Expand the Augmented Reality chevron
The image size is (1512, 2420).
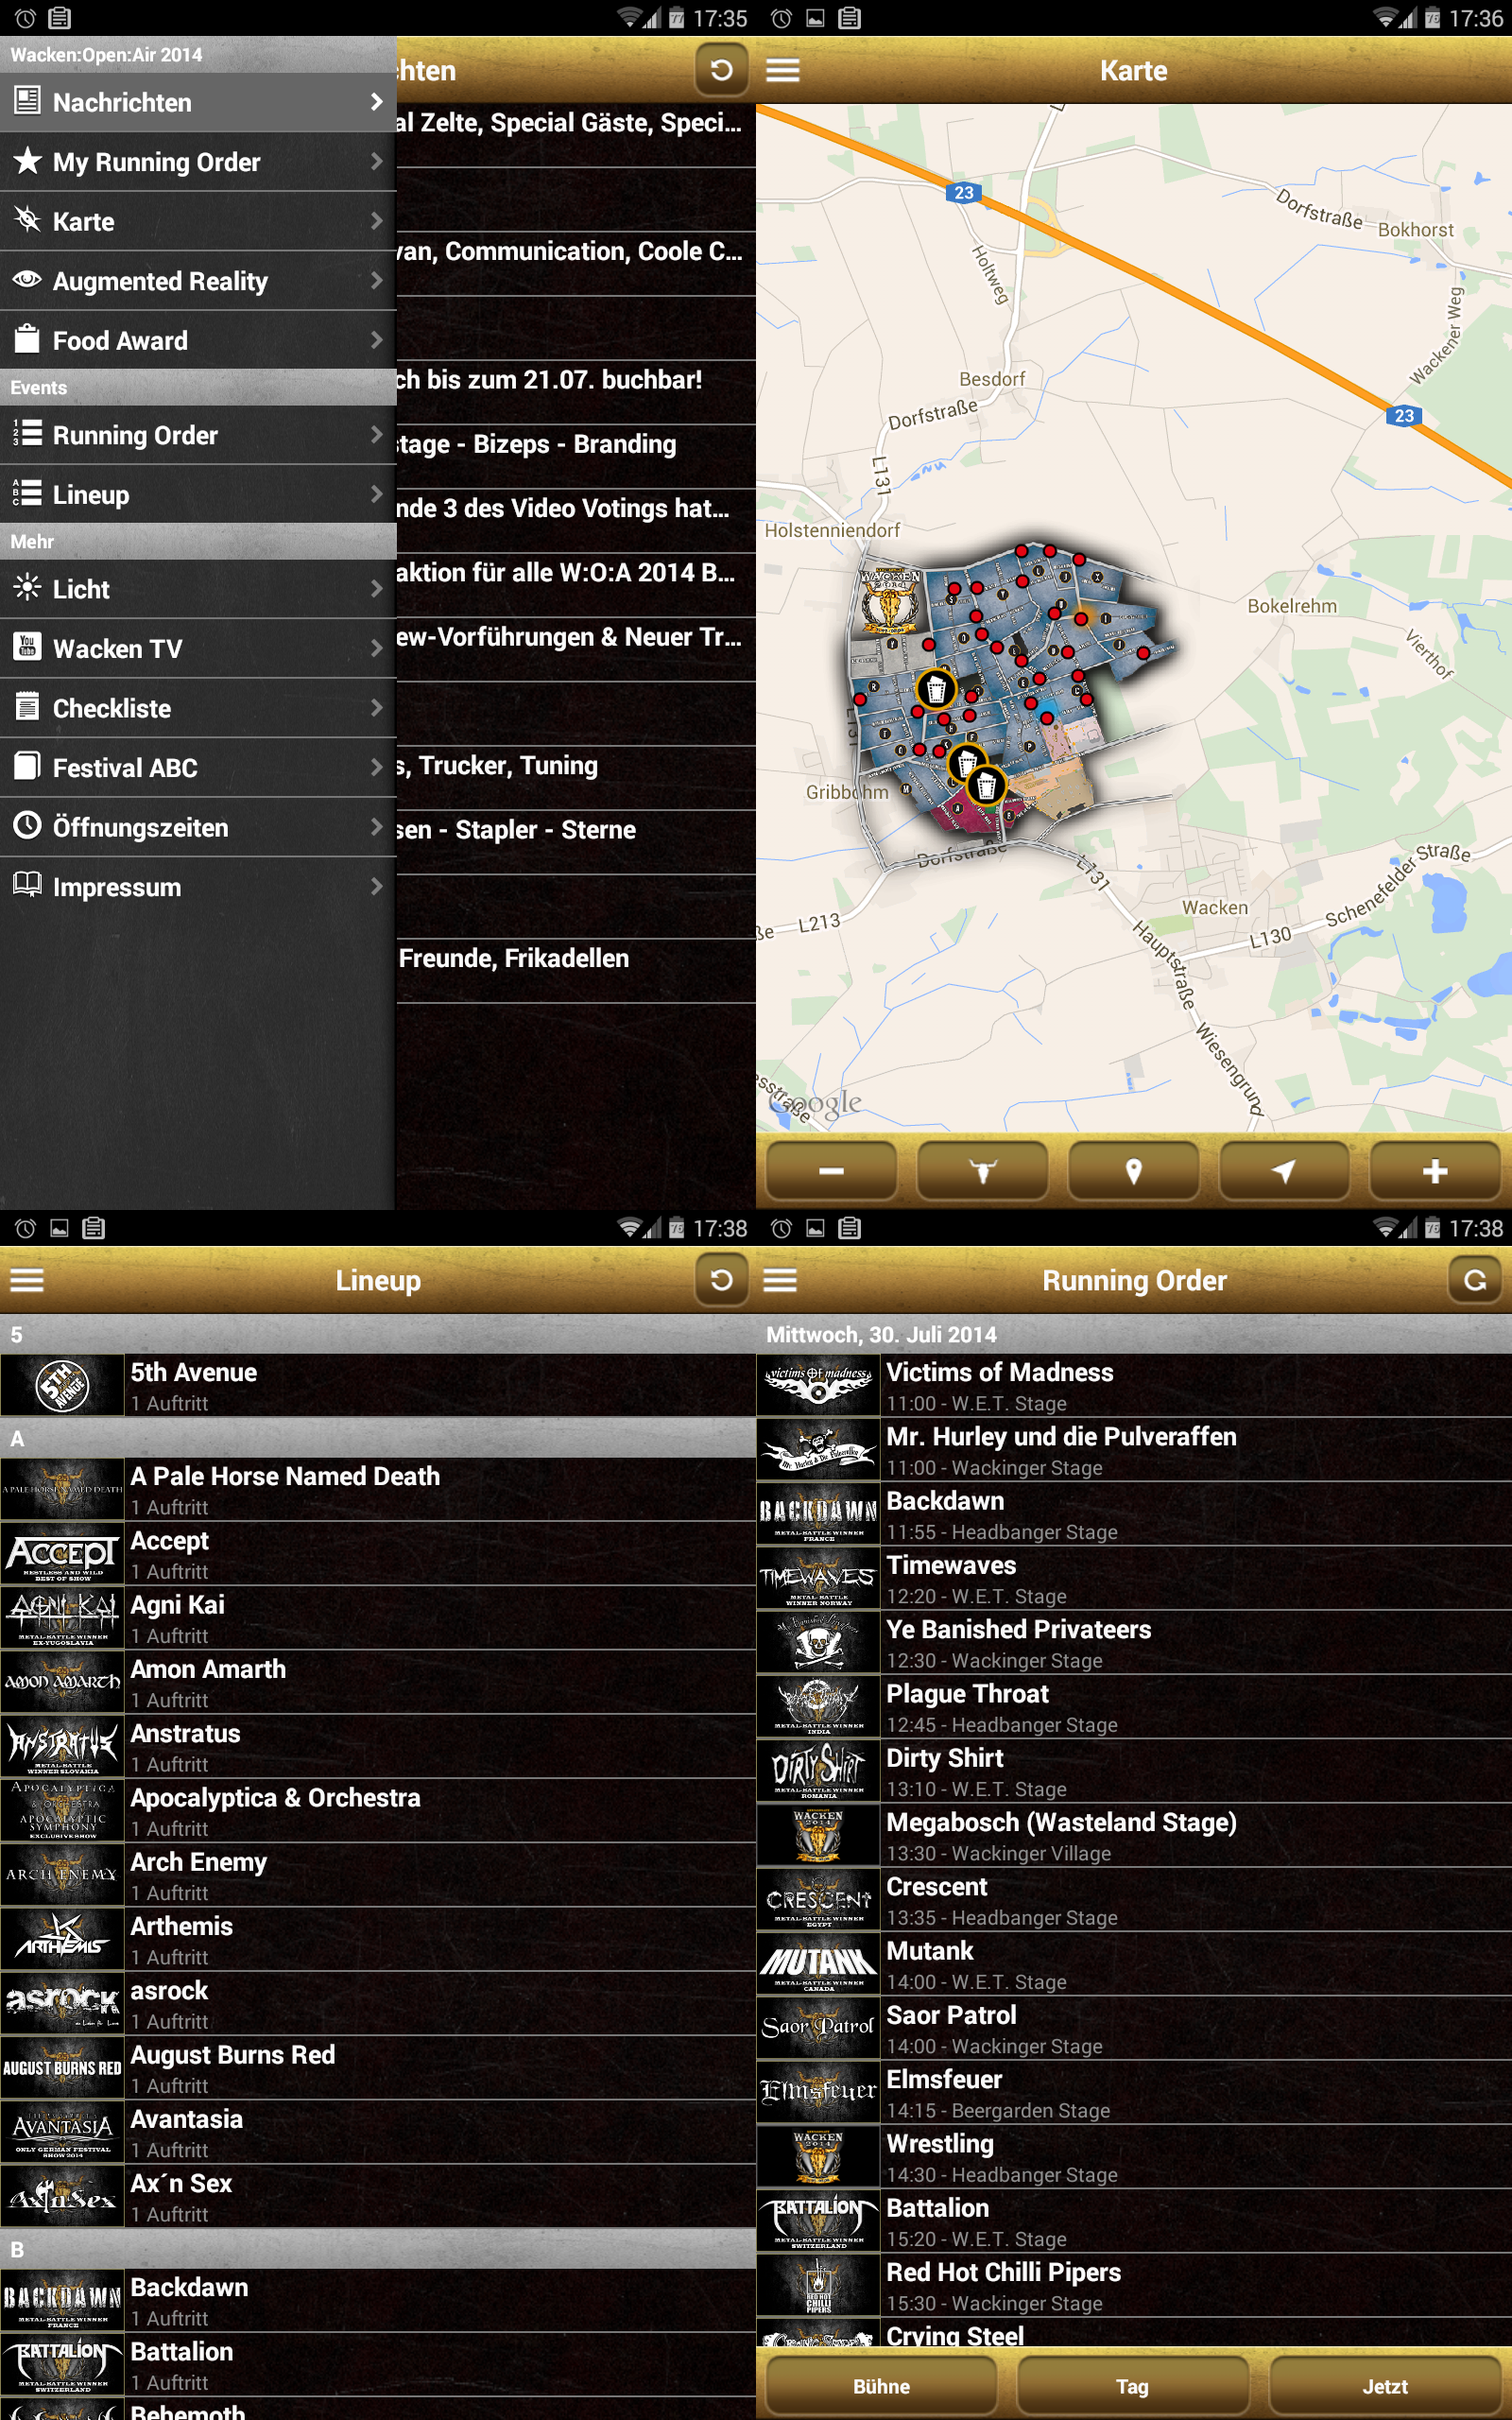pyautogui.click(x=376, y=280)
